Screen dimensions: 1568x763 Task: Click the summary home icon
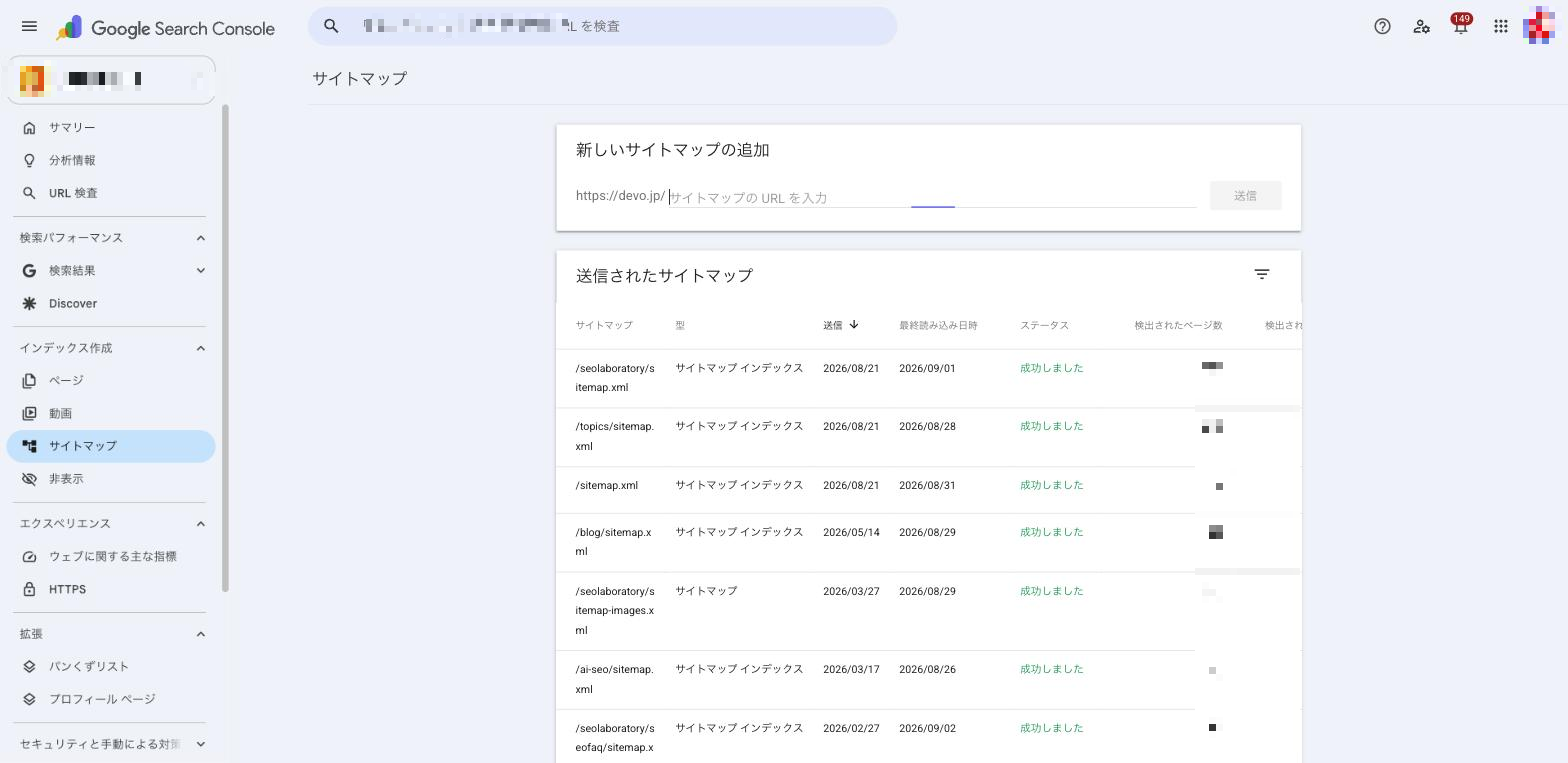point(29,128)
